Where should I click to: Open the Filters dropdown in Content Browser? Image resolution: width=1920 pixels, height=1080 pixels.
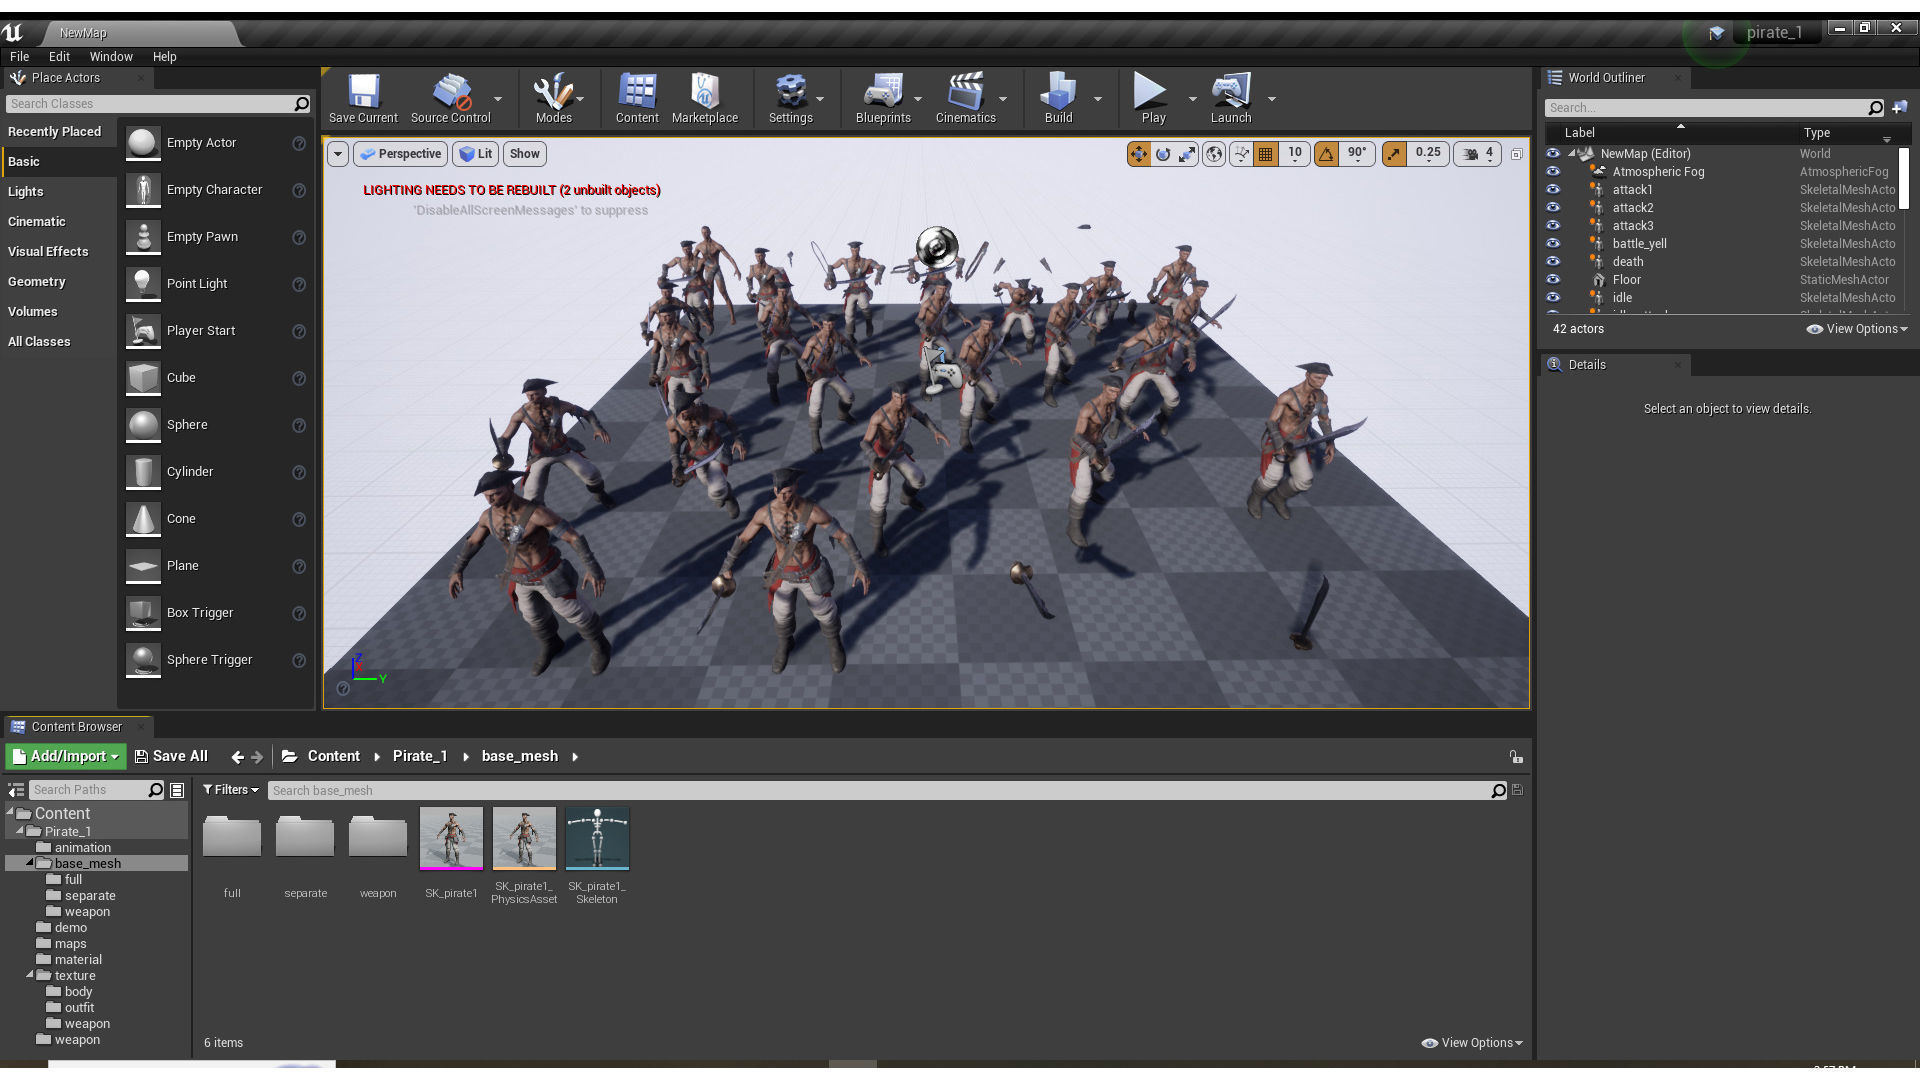(x=231, y=790)
